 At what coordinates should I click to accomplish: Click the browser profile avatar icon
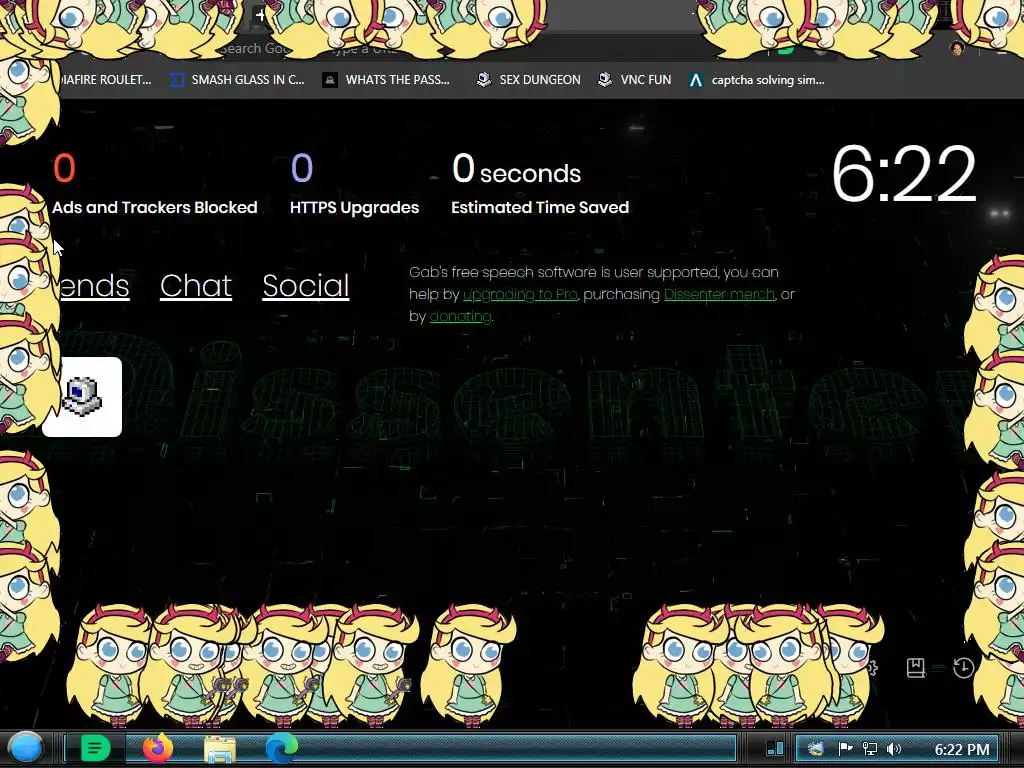(x=957, y=48)
